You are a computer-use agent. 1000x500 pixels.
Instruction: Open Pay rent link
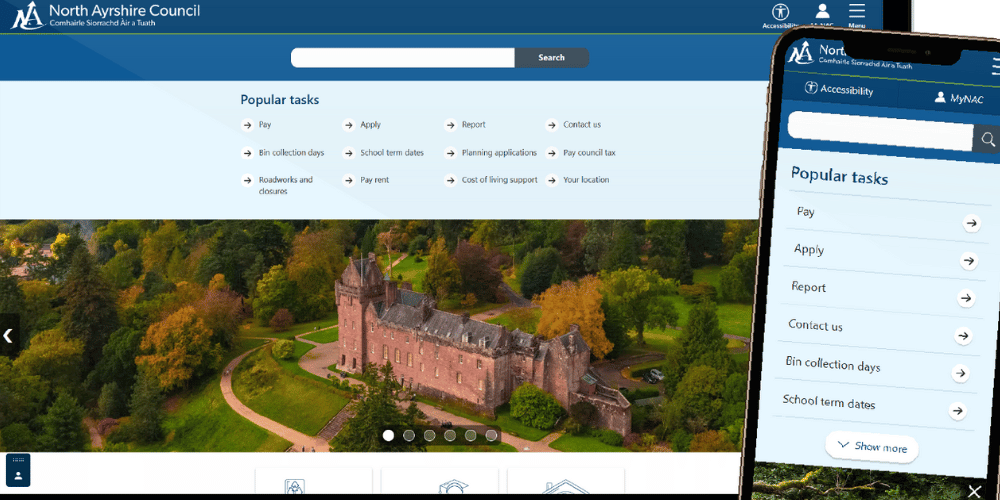374,180
